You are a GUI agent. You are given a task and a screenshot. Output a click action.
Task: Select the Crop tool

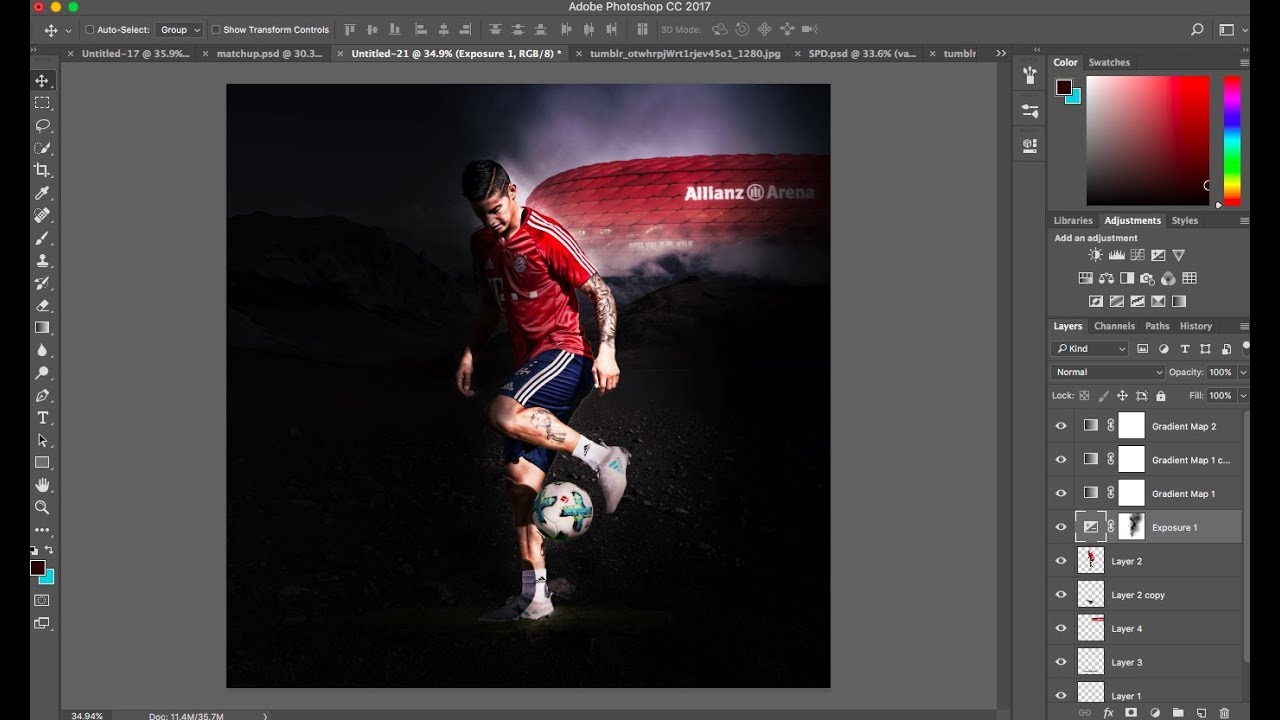tap(42, 170)
